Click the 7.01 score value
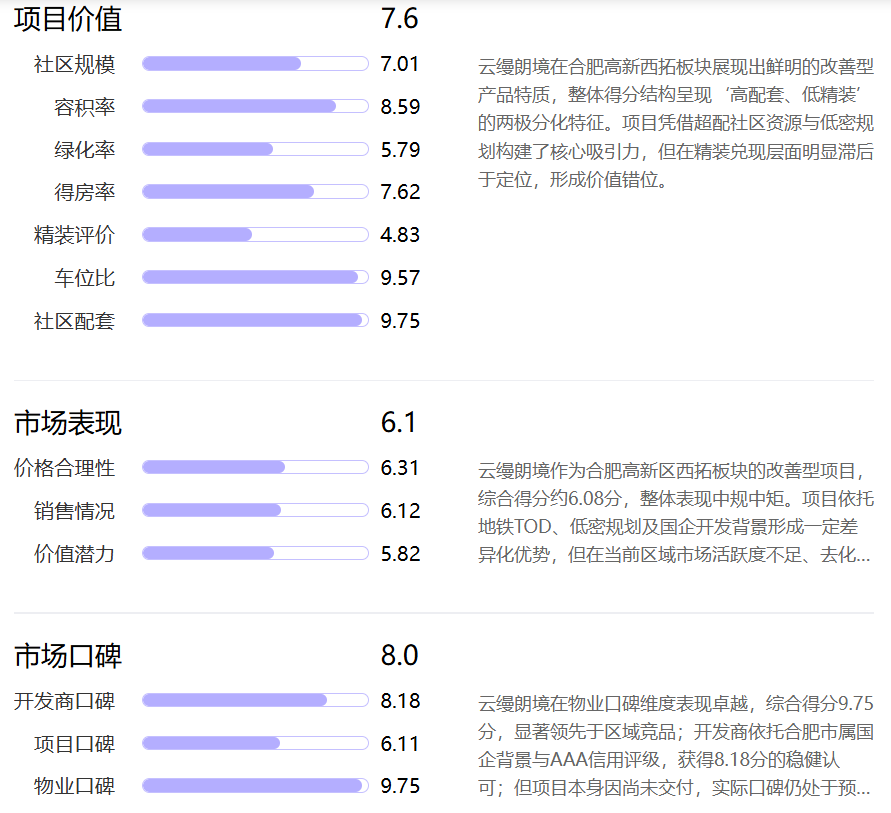The width and height of the screenshot is (891, 813). (399, 64)
